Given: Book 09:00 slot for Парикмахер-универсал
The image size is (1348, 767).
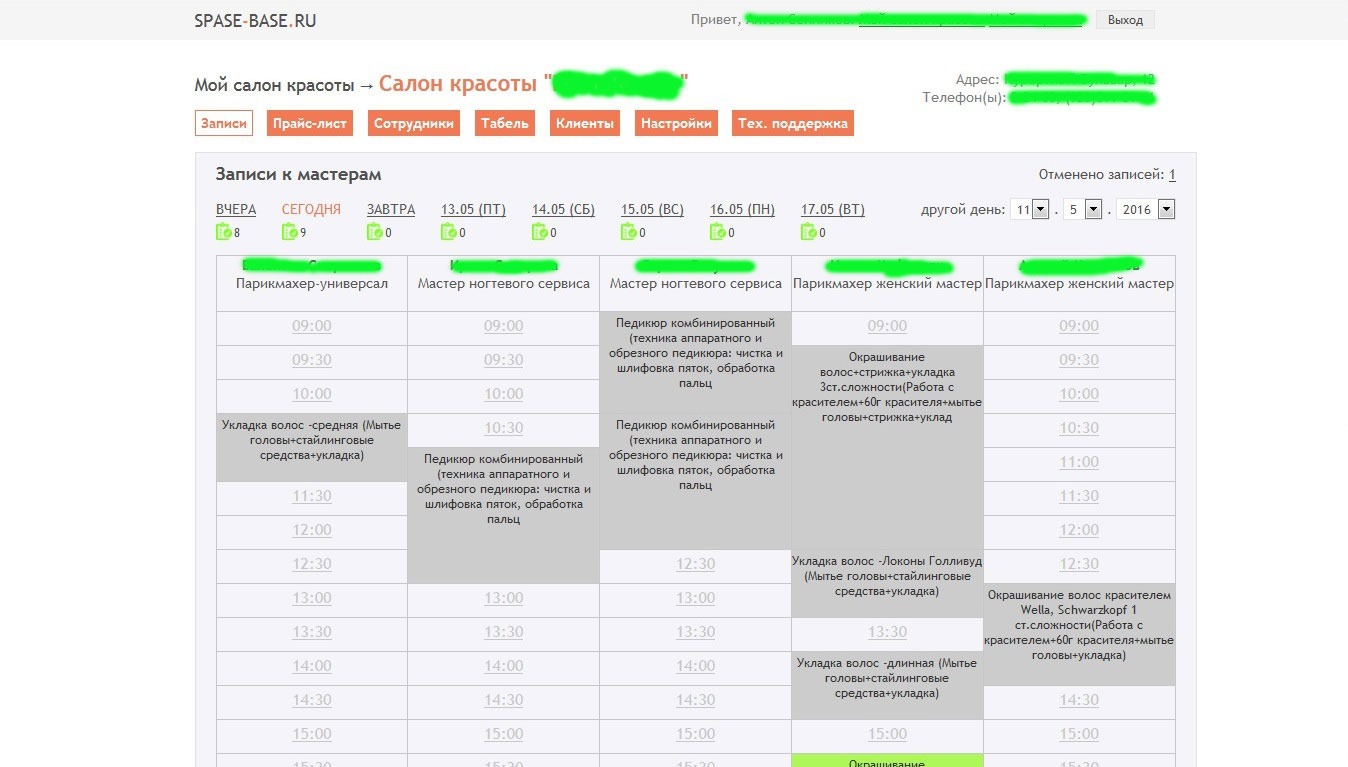Looking at the screenshot, I should [312, 326].
